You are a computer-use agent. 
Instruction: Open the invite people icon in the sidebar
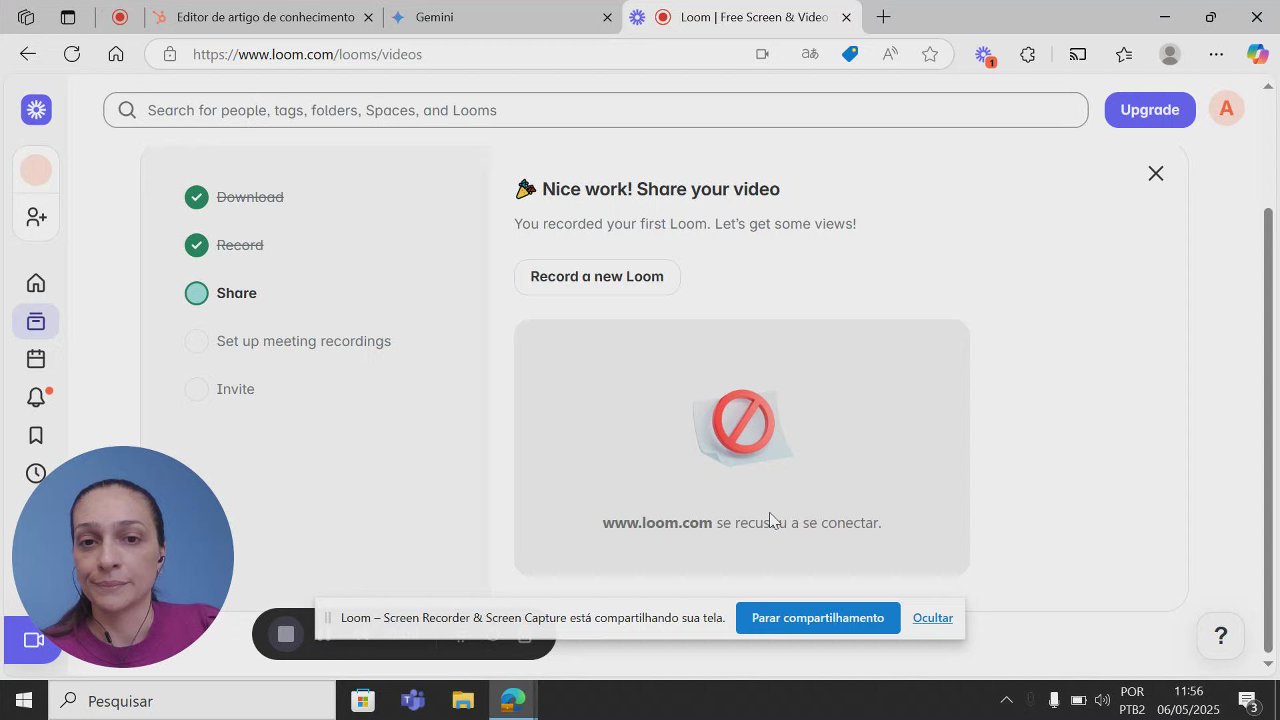pyautogui.click(x=36, y=217)
